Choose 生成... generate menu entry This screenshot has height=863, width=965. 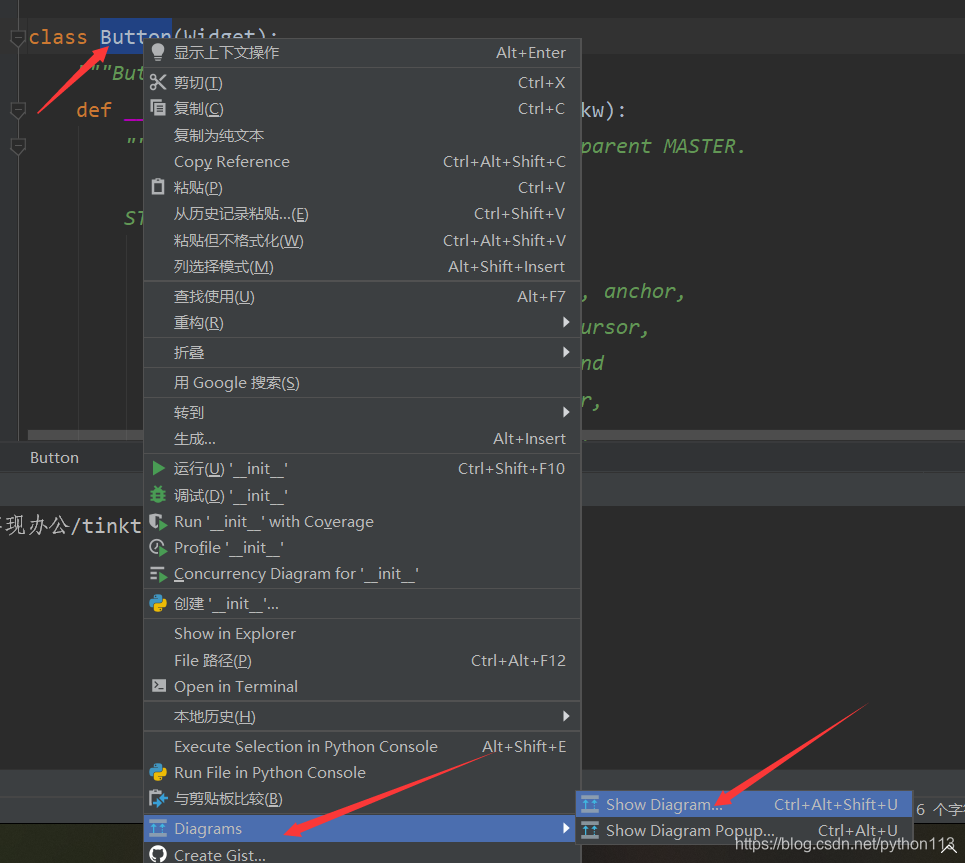click(x=362, y=438)
